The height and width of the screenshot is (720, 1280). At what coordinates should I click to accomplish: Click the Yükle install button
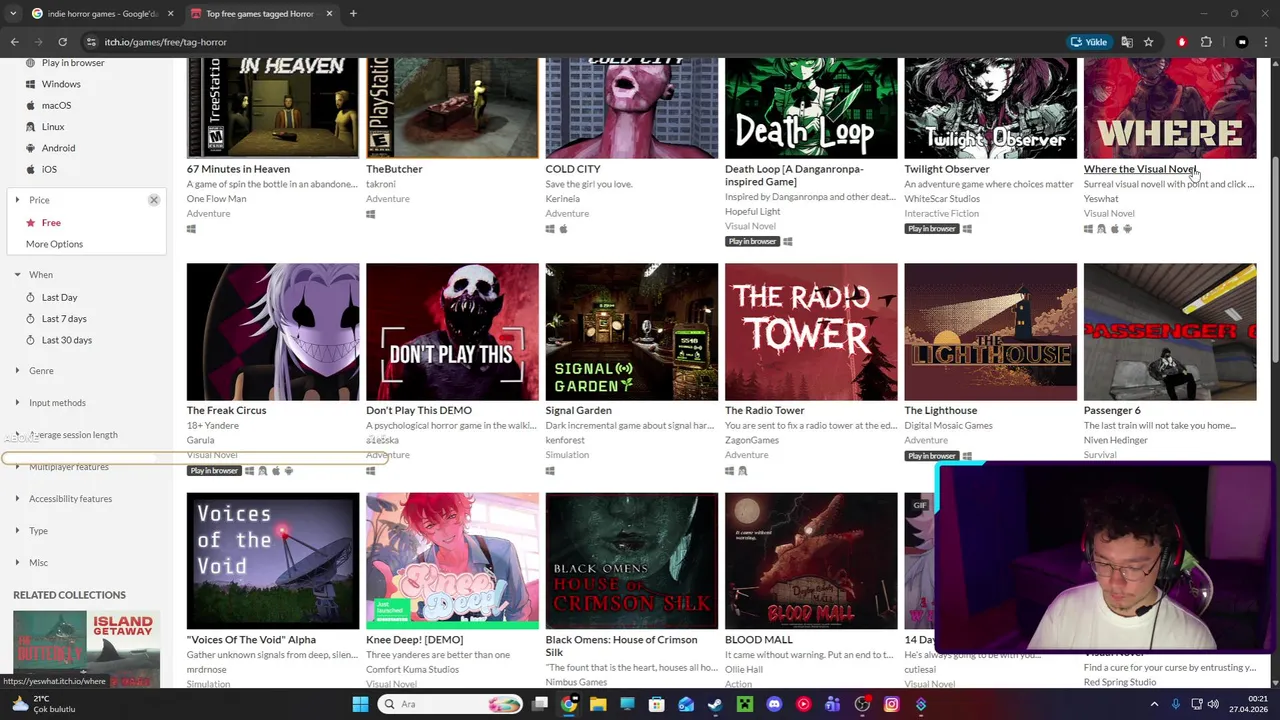pos(1088,42)
